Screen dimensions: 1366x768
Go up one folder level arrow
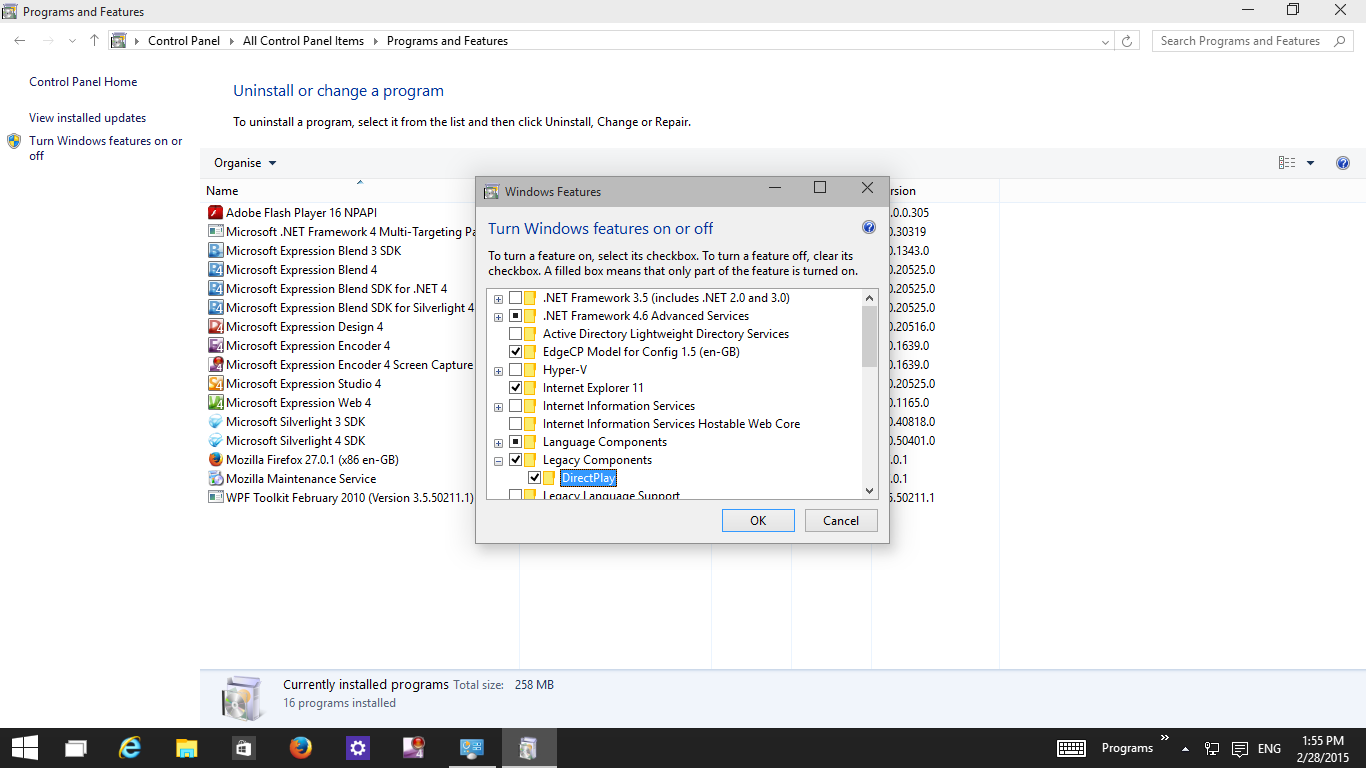[94, 41]
